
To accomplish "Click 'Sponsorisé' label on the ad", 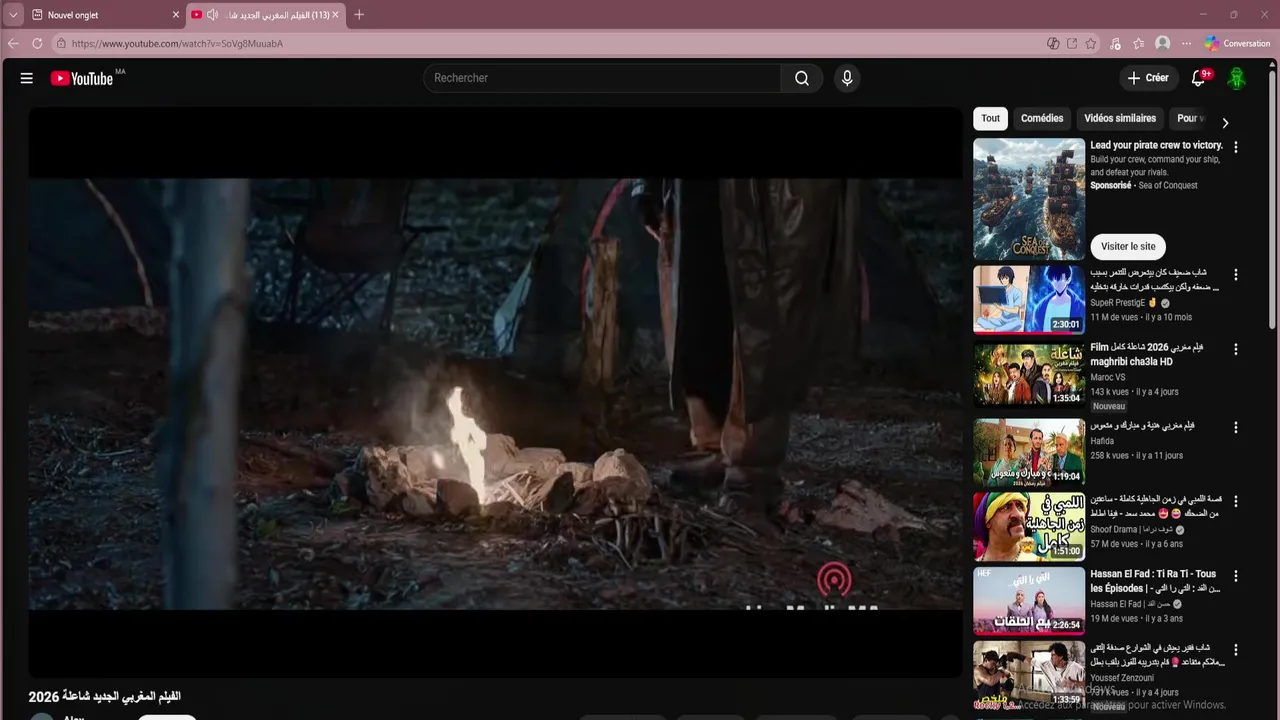I will 1111,185.
